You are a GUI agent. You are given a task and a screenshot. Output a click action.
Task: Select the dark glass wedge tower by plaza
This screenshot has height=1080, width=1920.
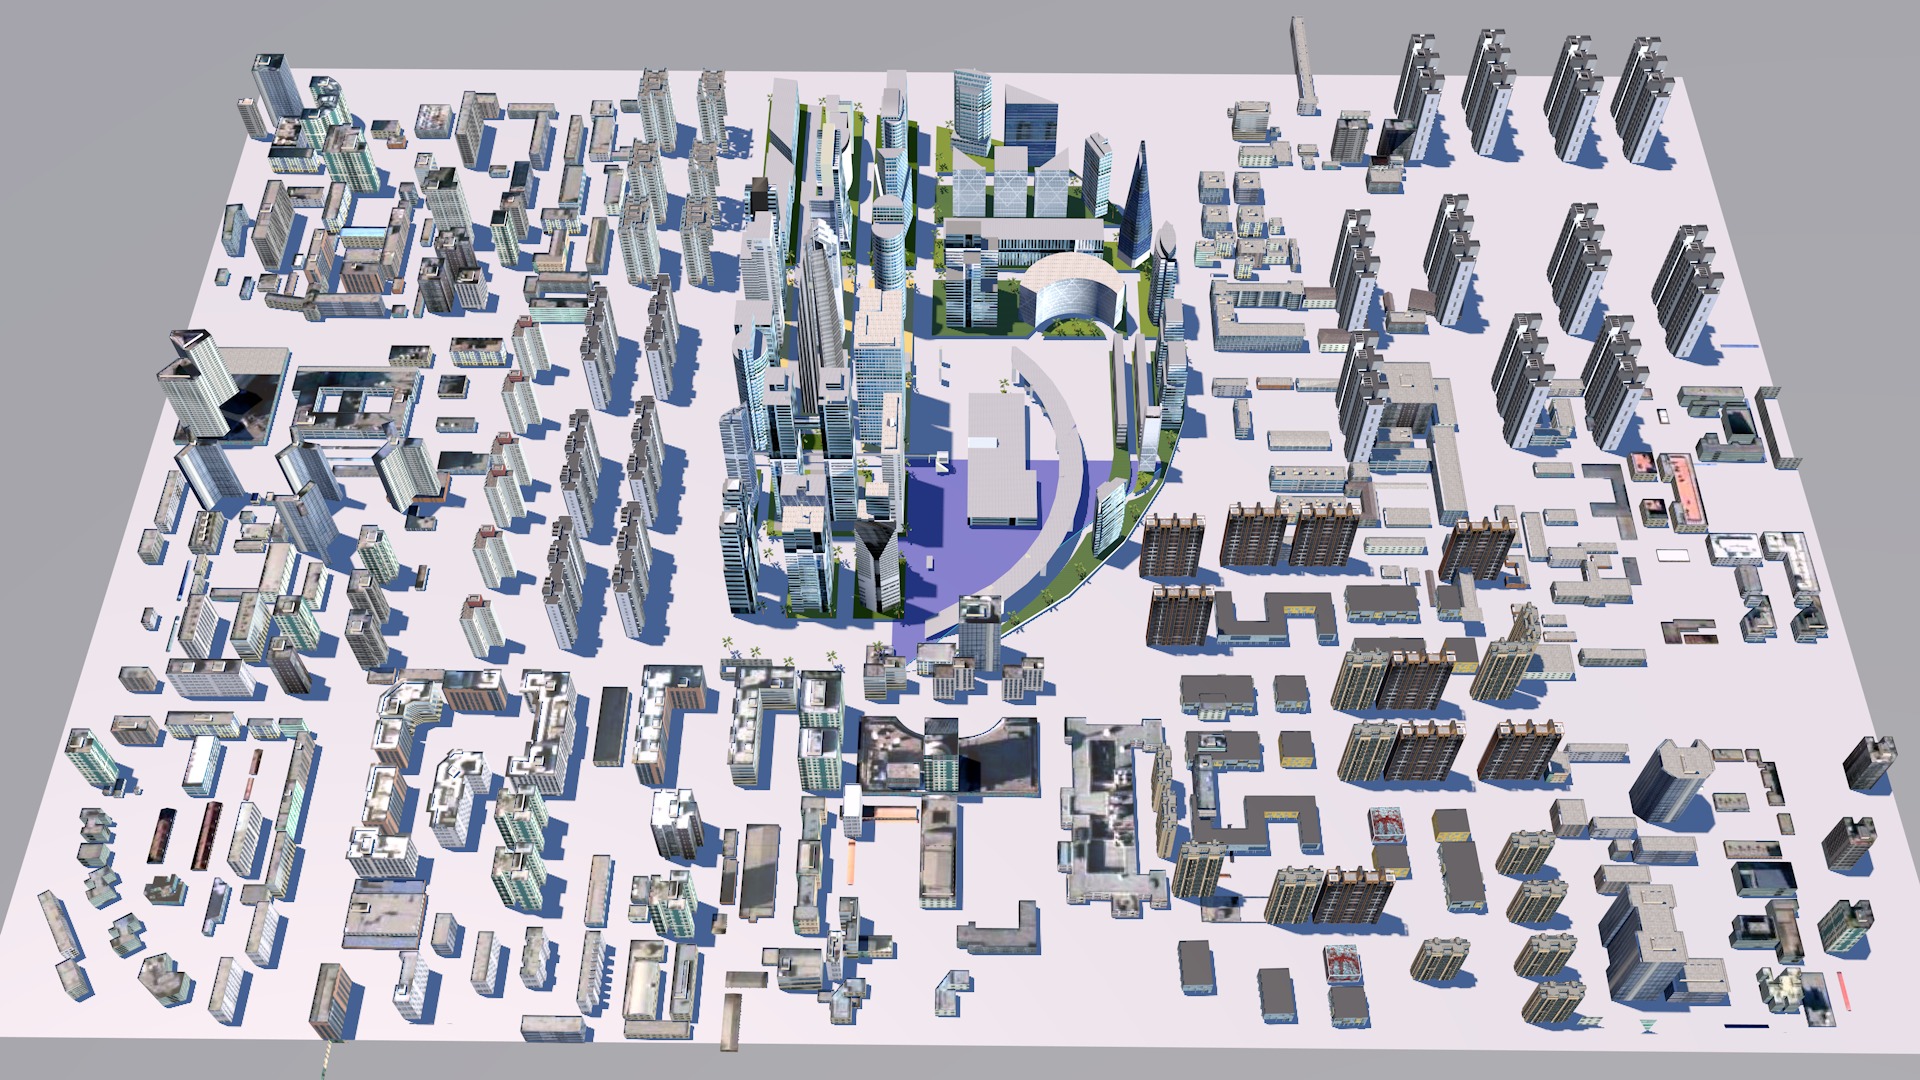(879, 565)
